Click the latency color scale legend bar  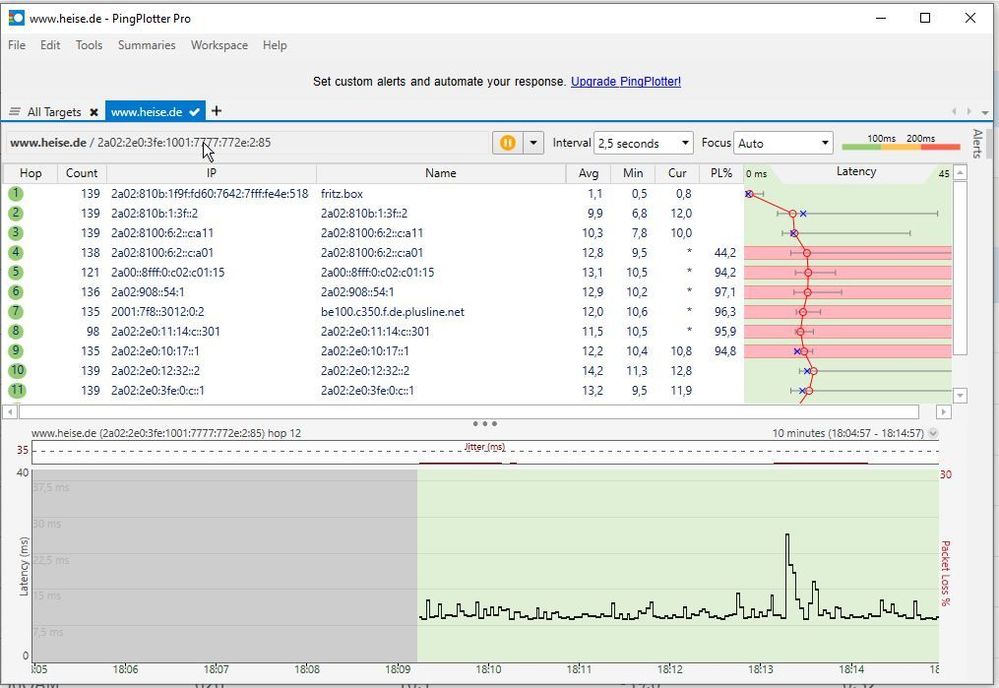click(x=900, y=145)
